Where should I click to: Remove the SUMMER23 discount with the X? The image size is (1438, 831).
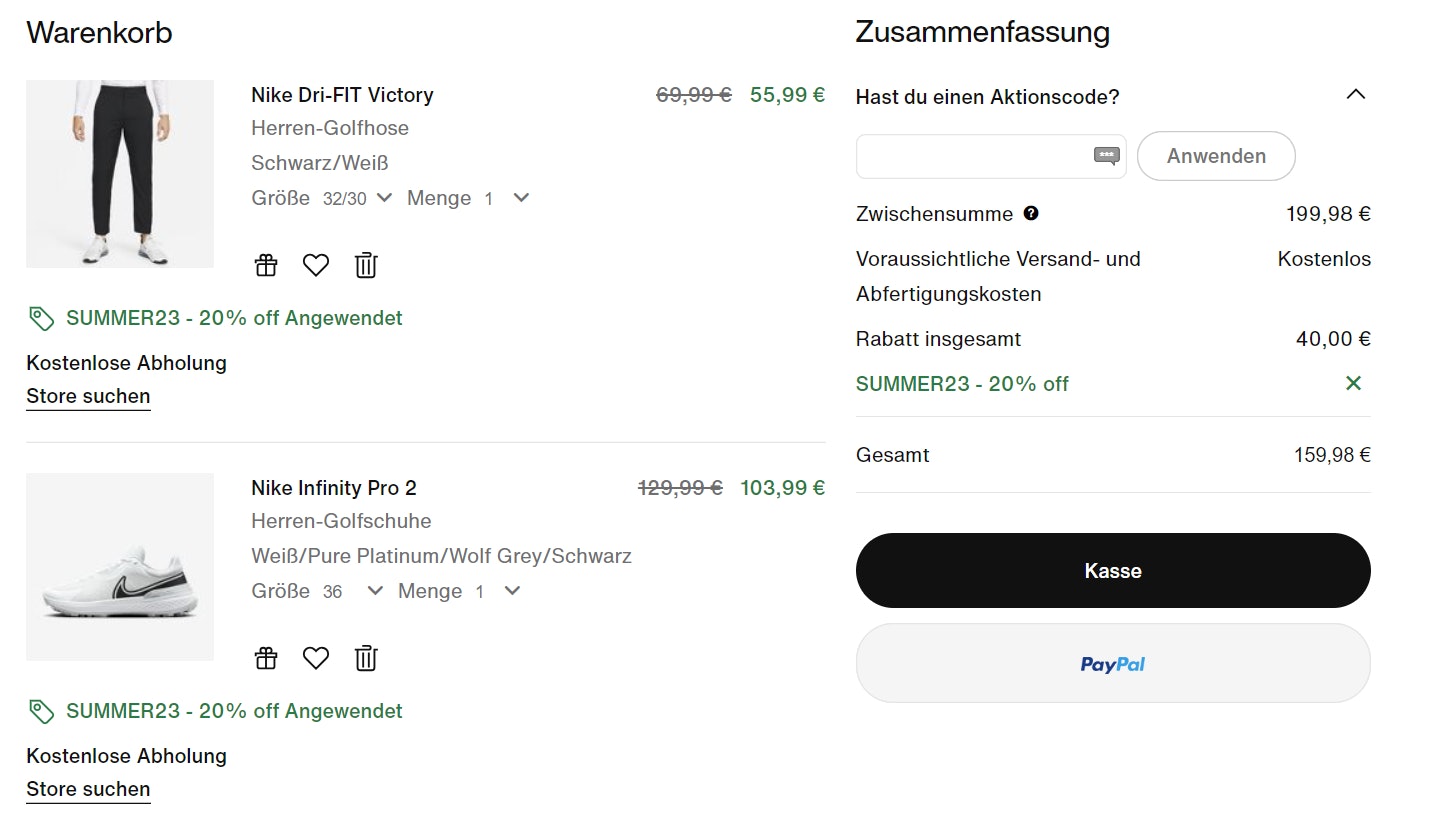[x=1354, y=383]
